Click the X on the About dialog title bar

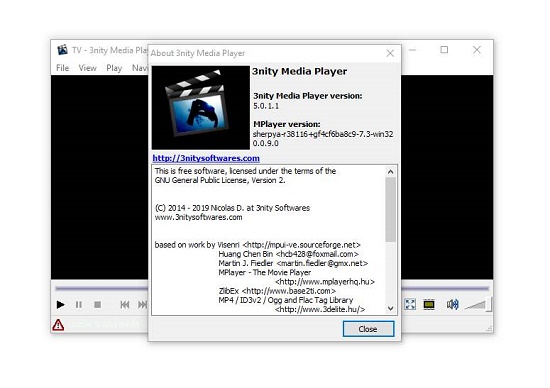click(x=390, y=53)
